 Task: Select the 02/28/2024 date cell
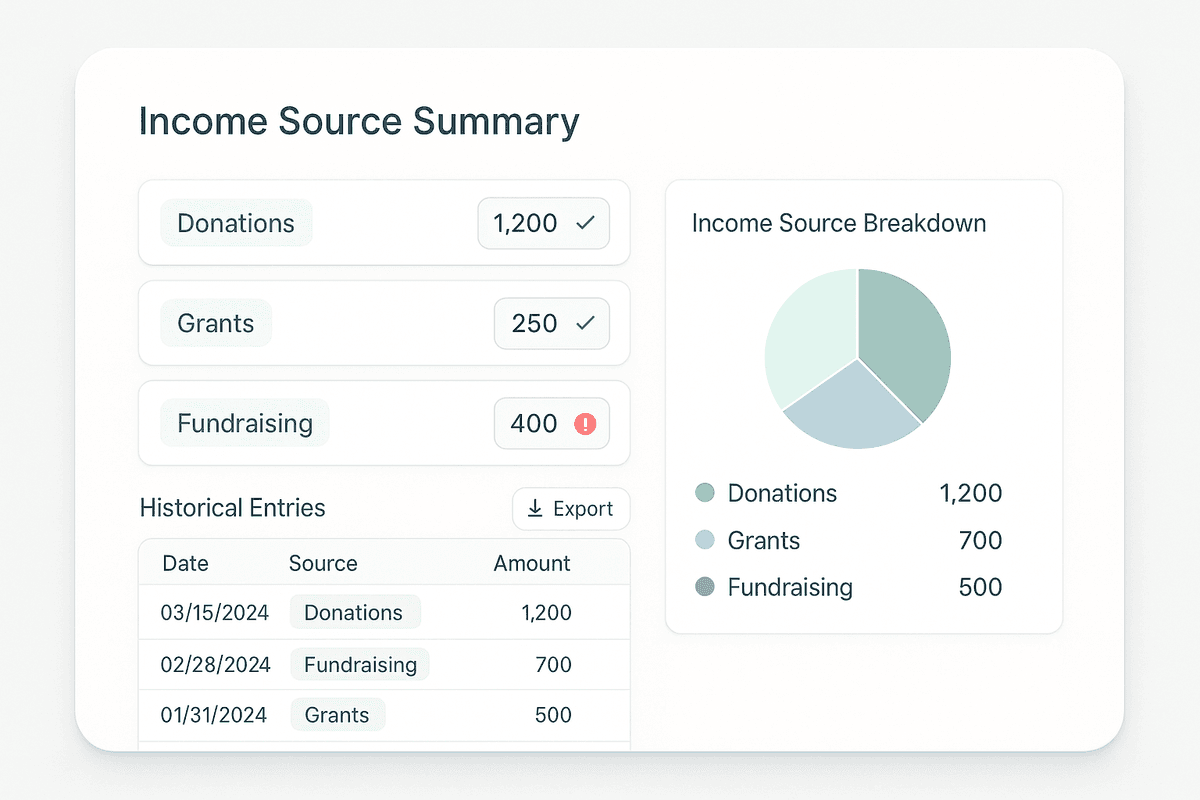point(215,664)
